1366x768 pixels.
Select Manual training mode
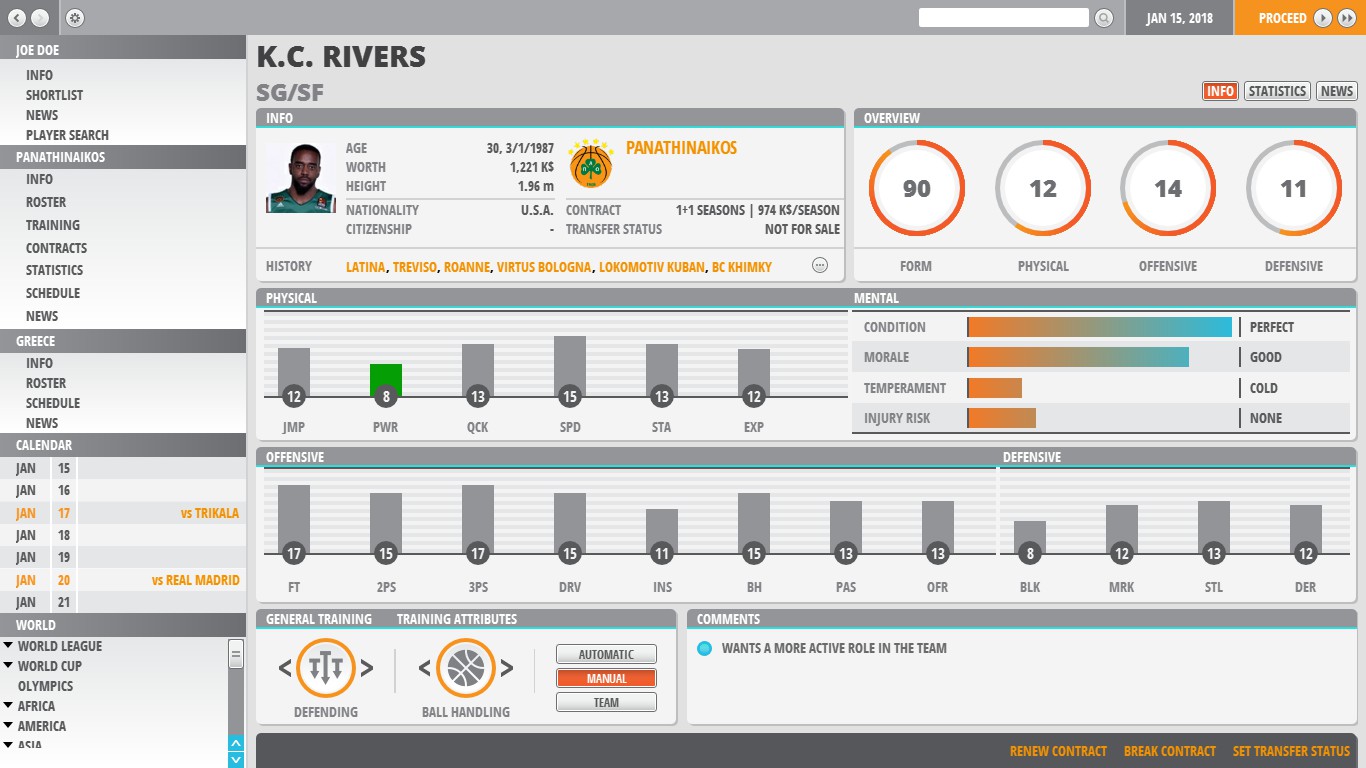606,679
